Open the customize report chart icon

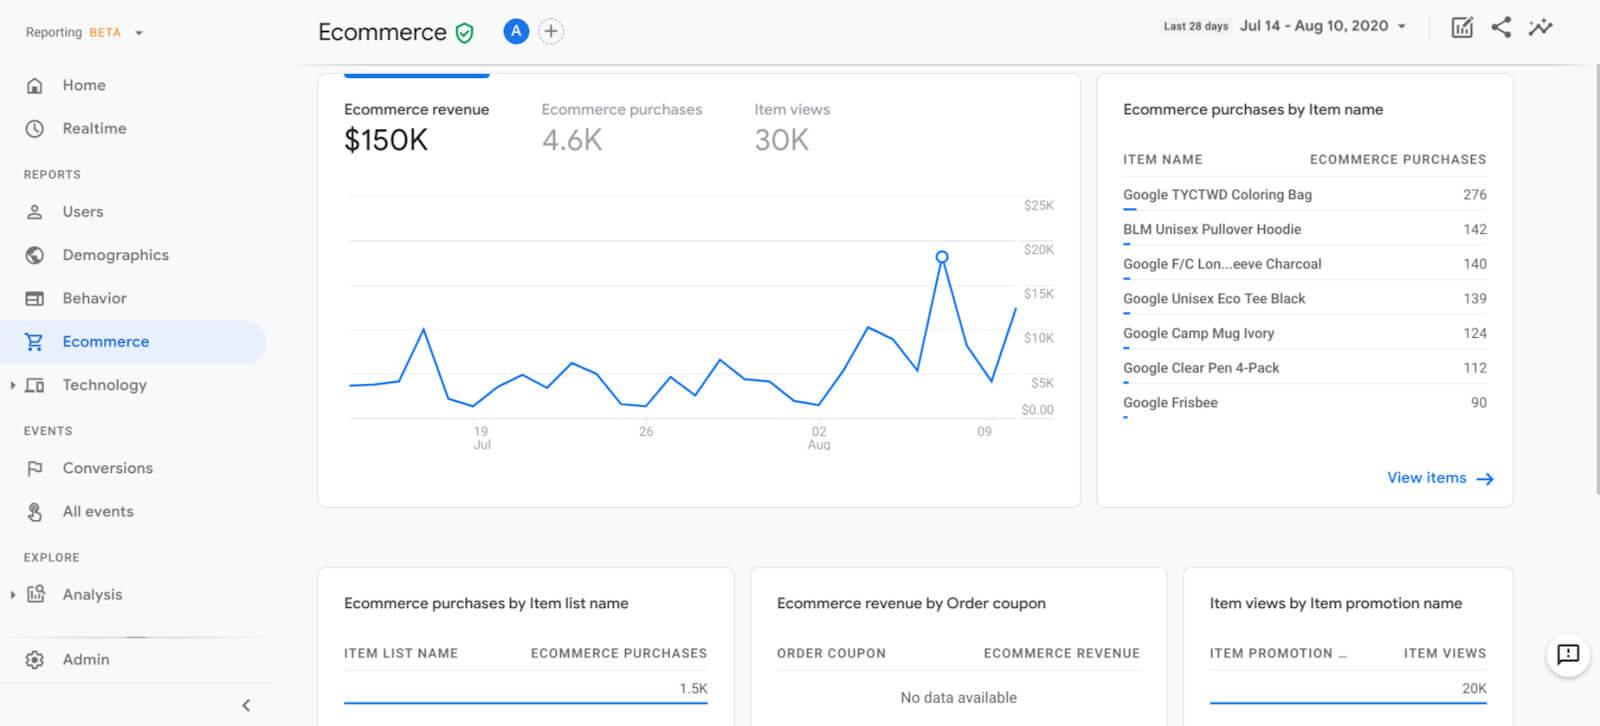pos(1462,27)
